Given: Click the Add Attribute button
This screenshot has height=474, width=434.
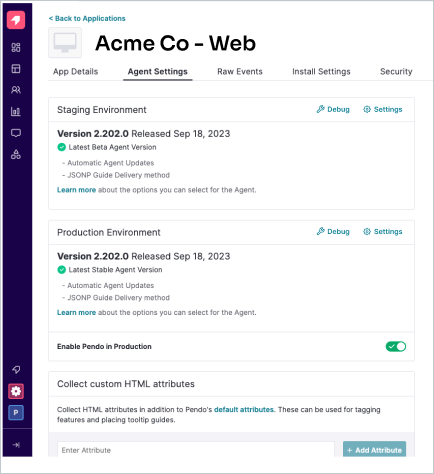Looking at the screenshot, I should (x=374, y=449).
